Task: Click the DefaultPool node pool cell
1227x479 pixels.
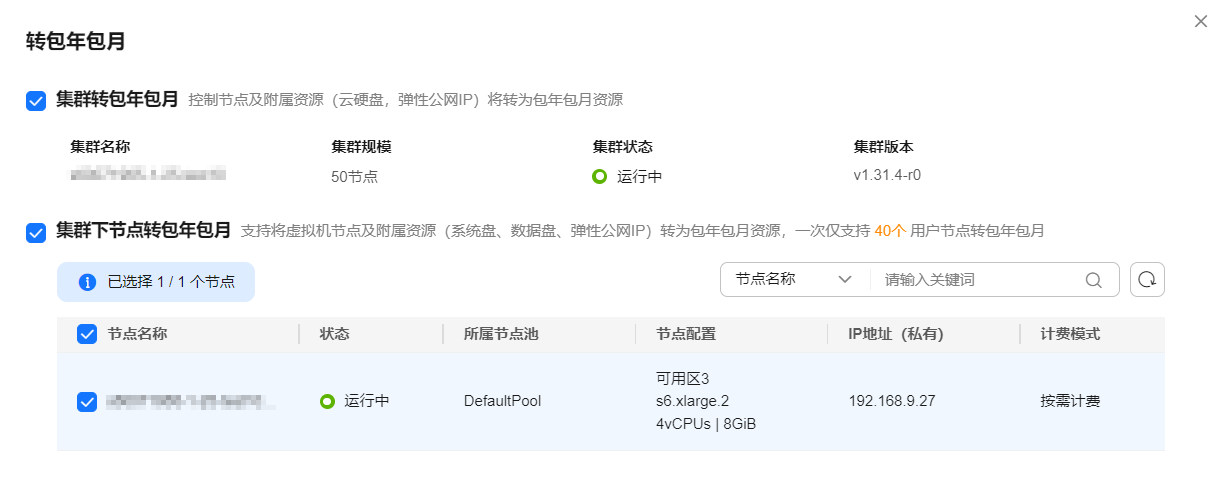Action: (502, 401)
